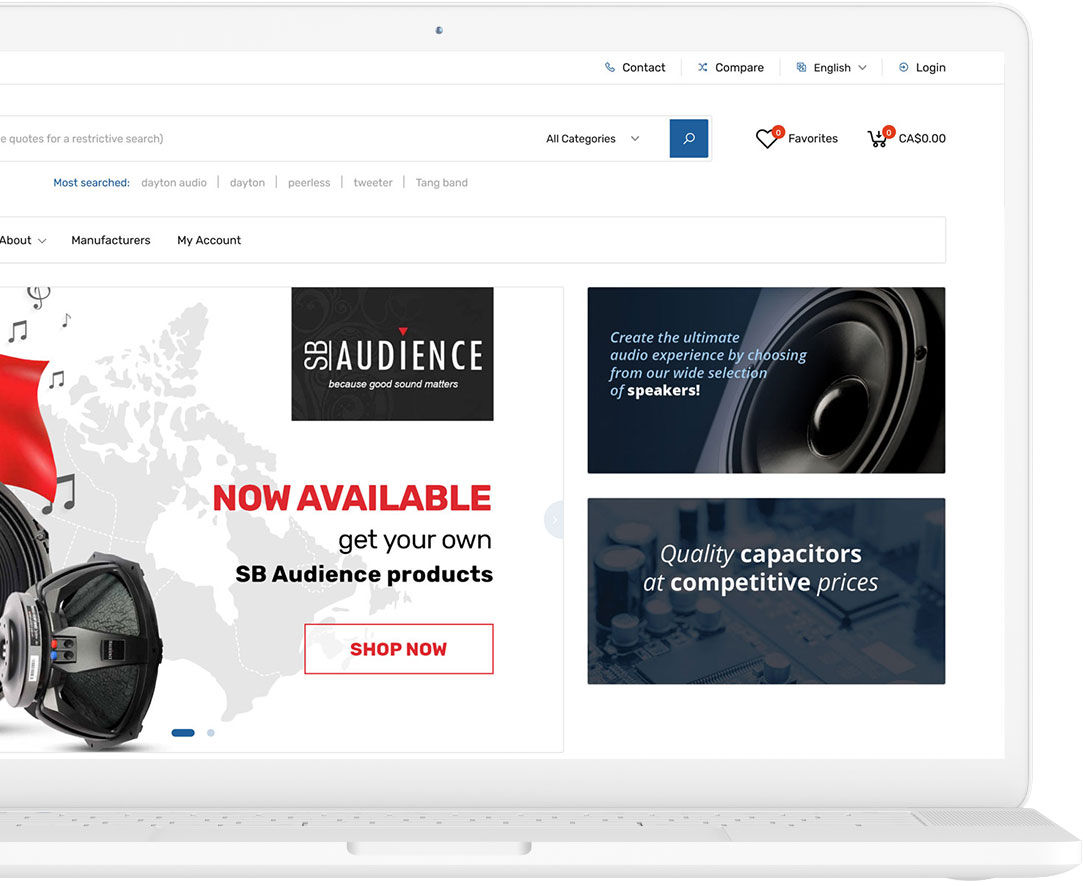Open the Quality capacitors banner
This screenshot has width=1083, height=886.
coord(766,591)
